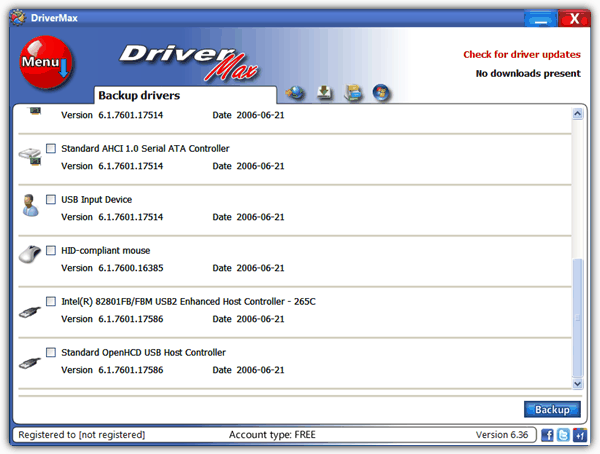The image size is (600, 454).
Task: Select Intel 82801FB/FBM USB2 Enhanced Host Controller checkbox
Action: click(x=51, y=301)
